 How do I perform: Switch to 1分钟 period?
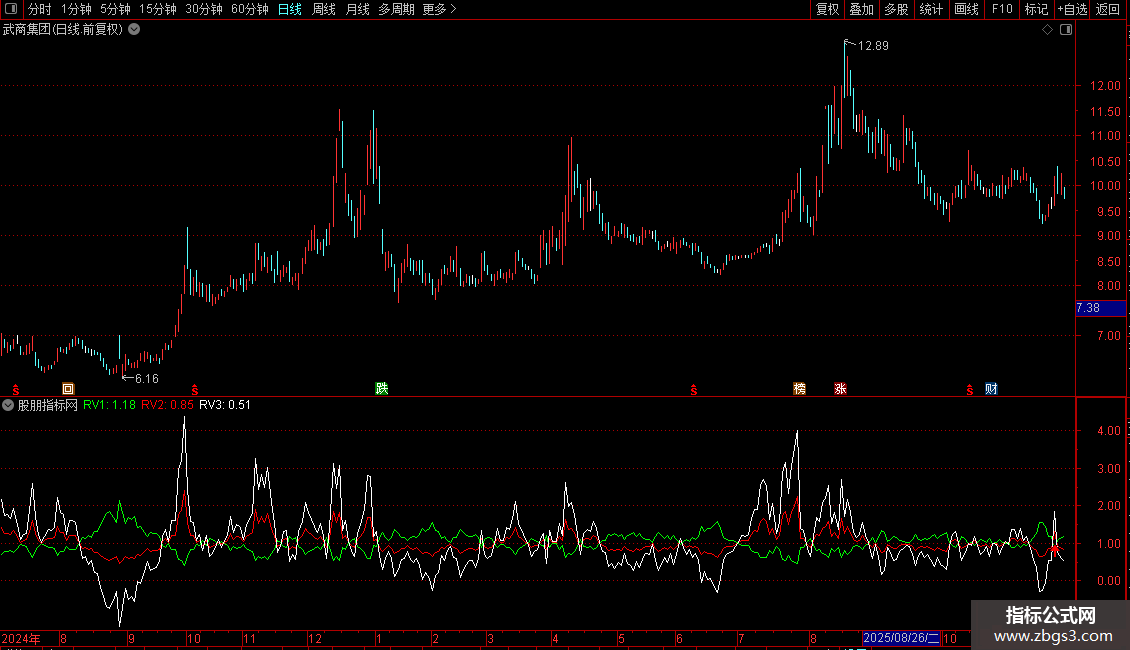[x=76, y=9]
